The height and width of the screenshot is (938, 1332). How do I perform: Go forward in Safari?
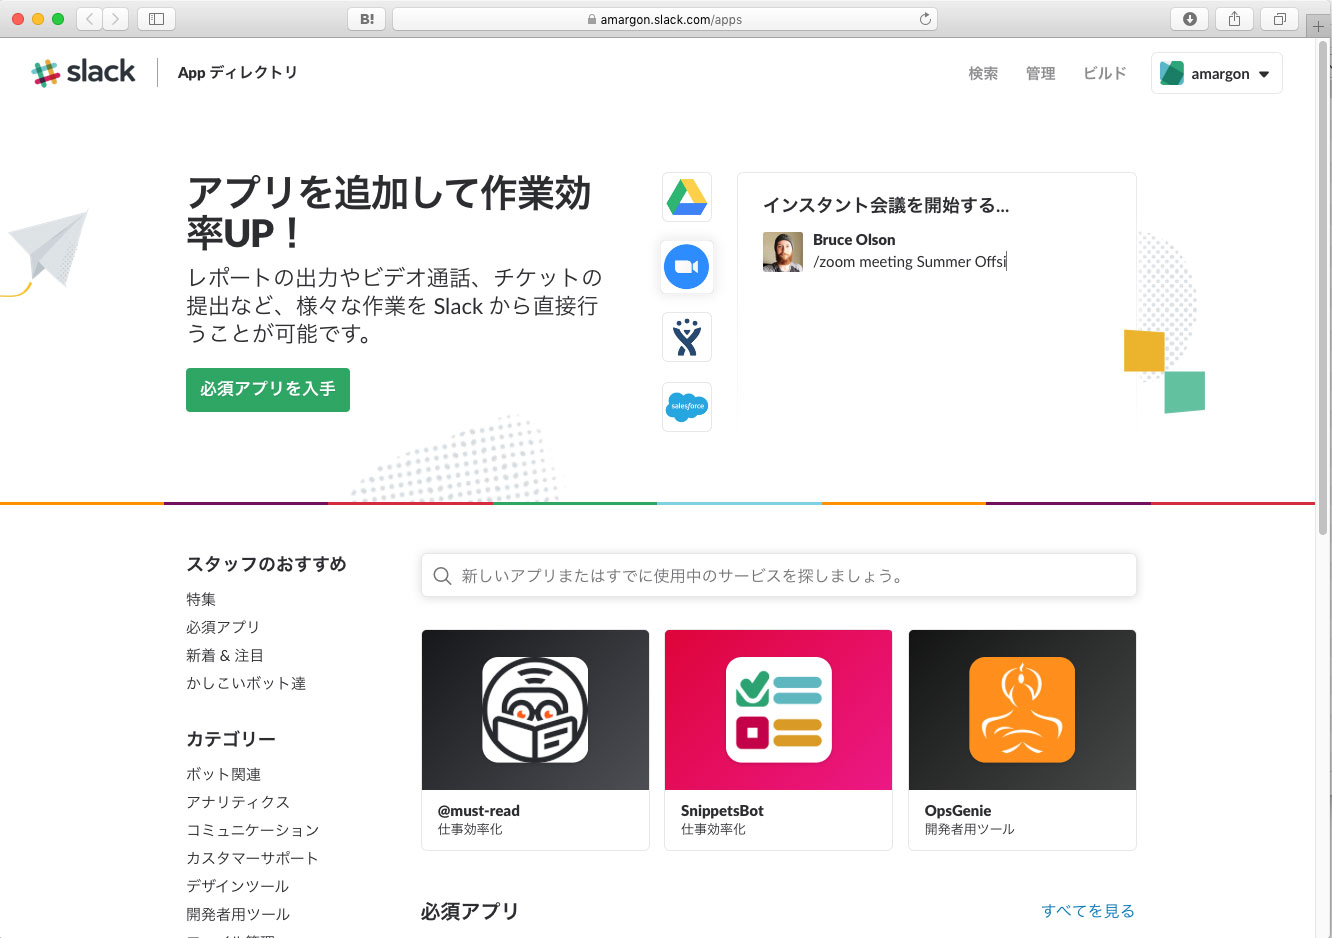[115, 18]
